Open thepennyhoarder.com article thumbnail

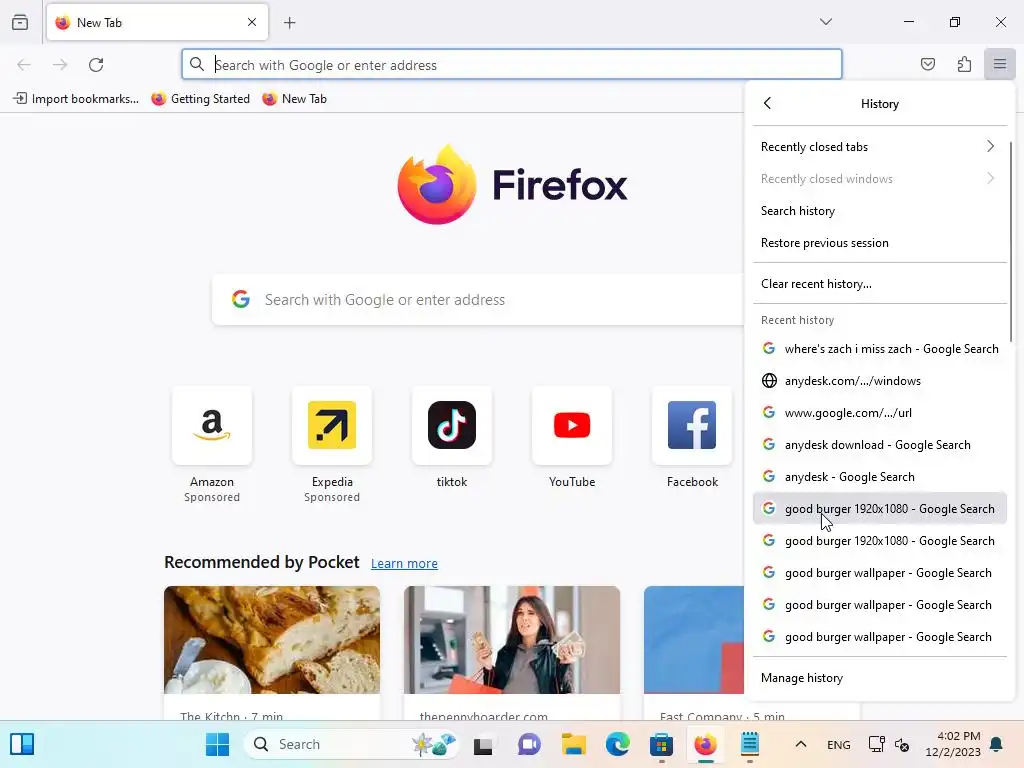512,639
